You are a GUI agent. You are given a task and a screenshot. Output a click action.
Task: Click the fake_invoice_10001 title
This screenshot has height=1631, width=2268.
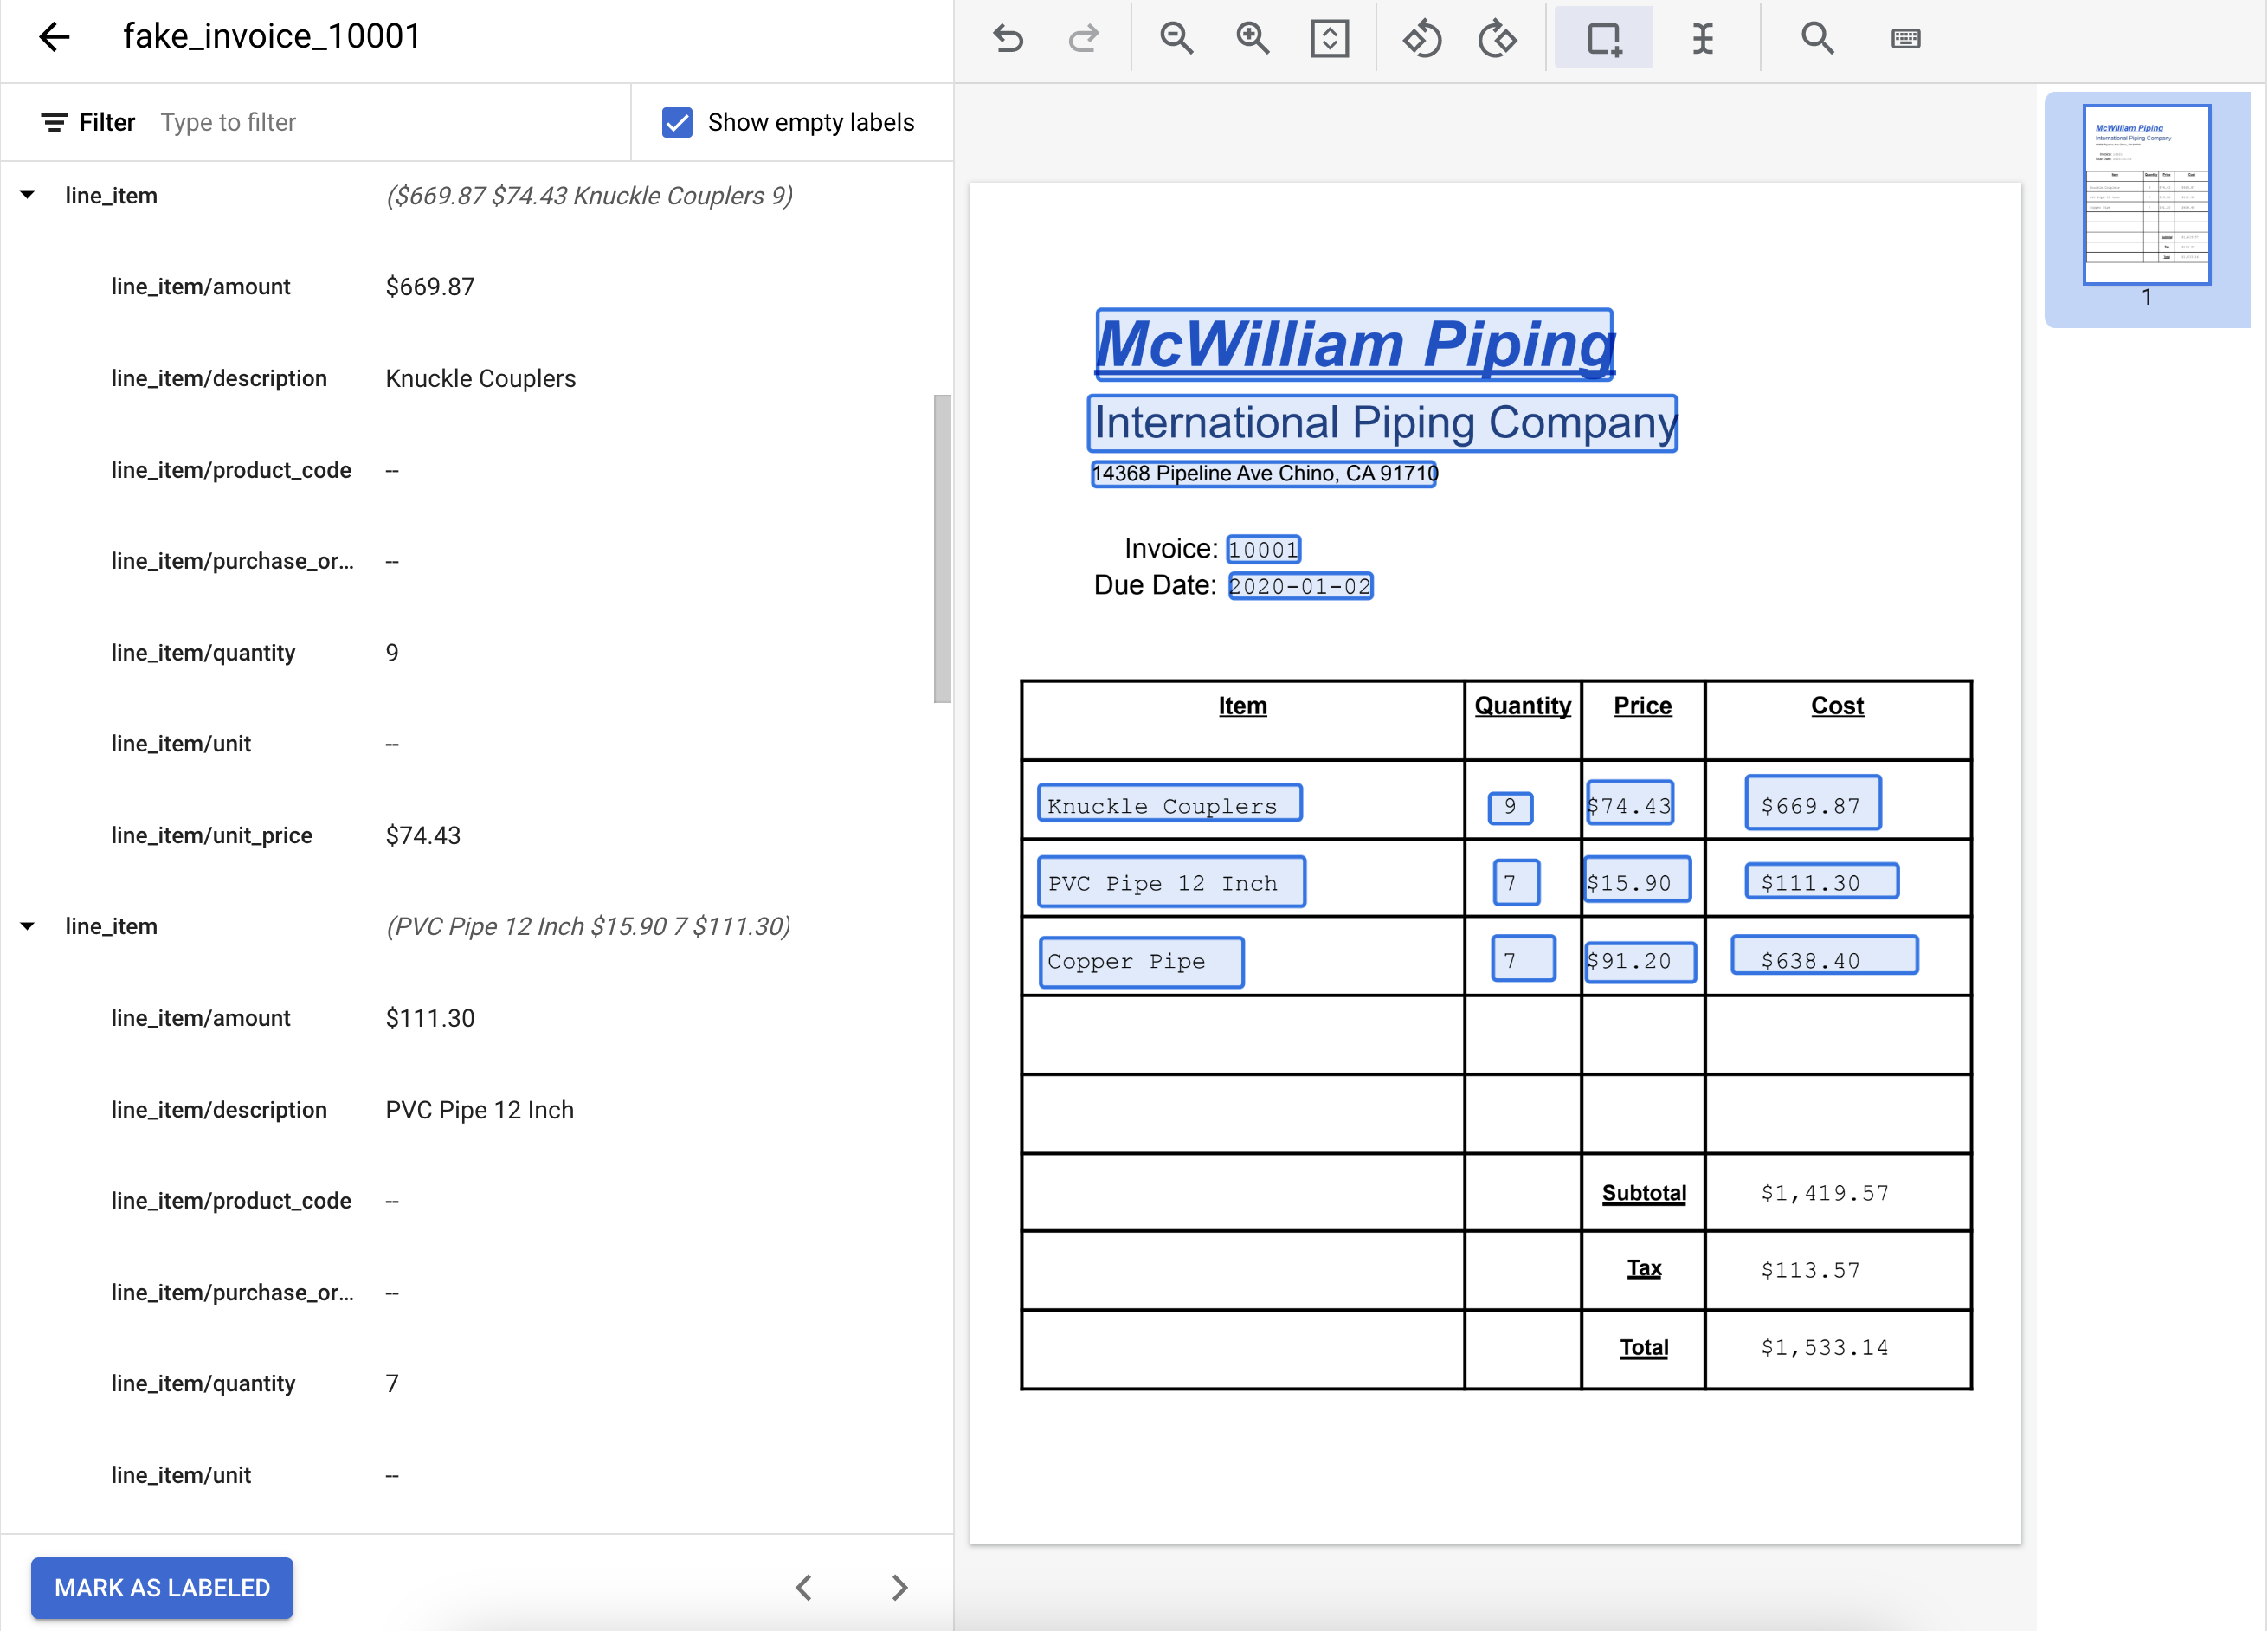click(x=272, y=37)
